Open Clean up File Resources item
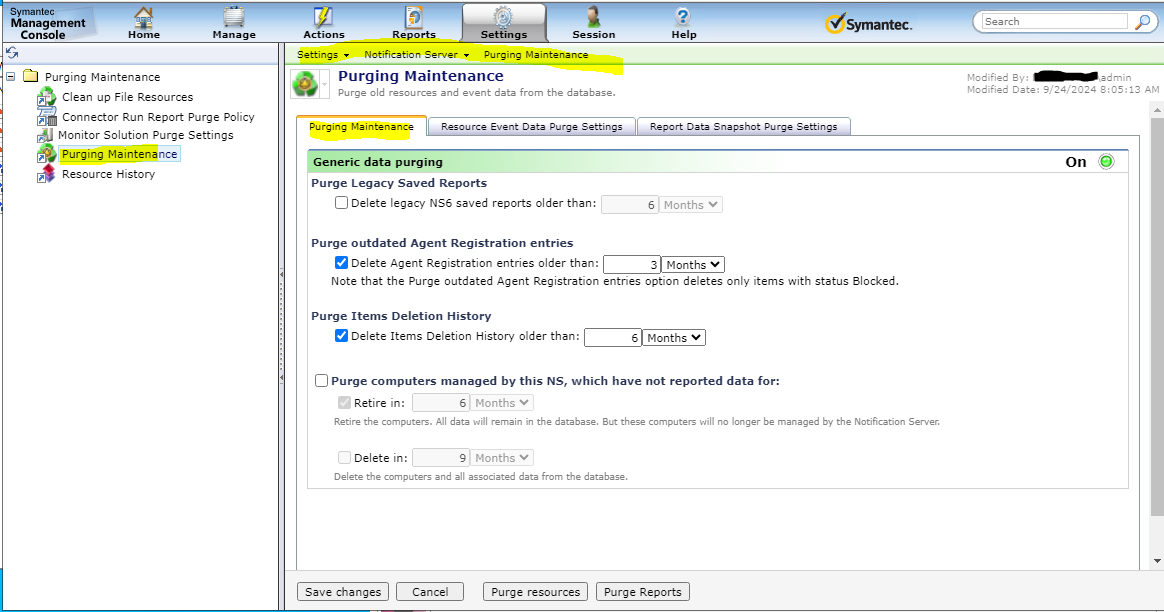 pos(127,97)
